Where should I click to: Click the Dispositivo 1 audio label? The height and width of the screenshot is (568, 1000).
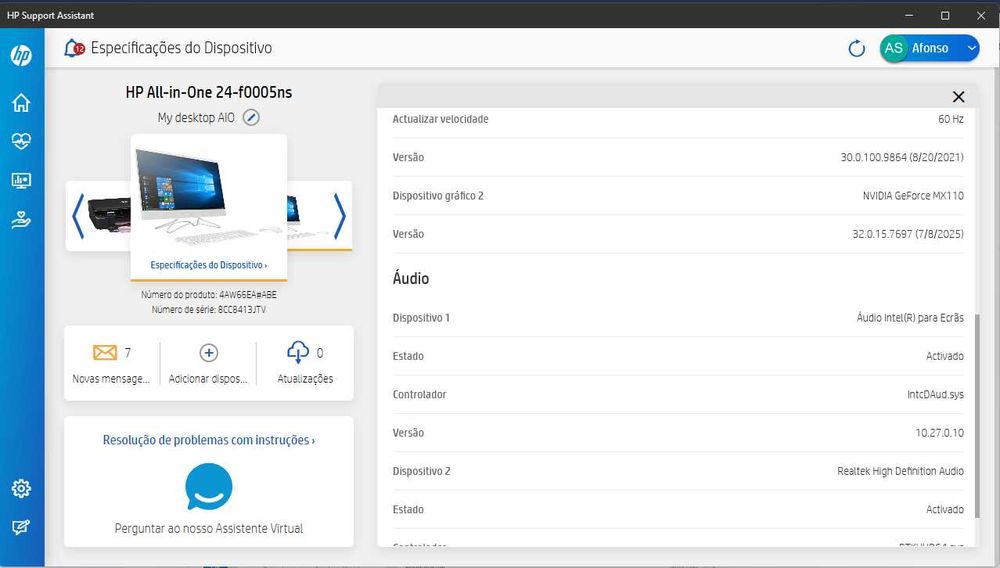[421, 317]
